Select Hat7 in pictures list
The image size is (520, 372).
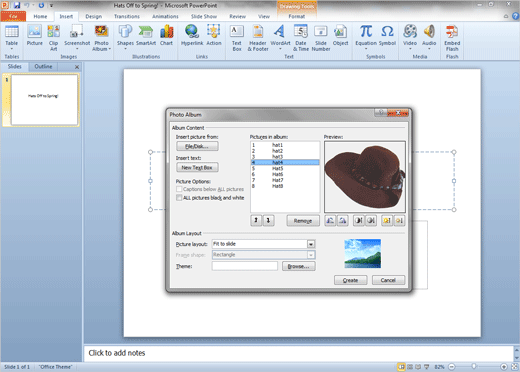285,180
